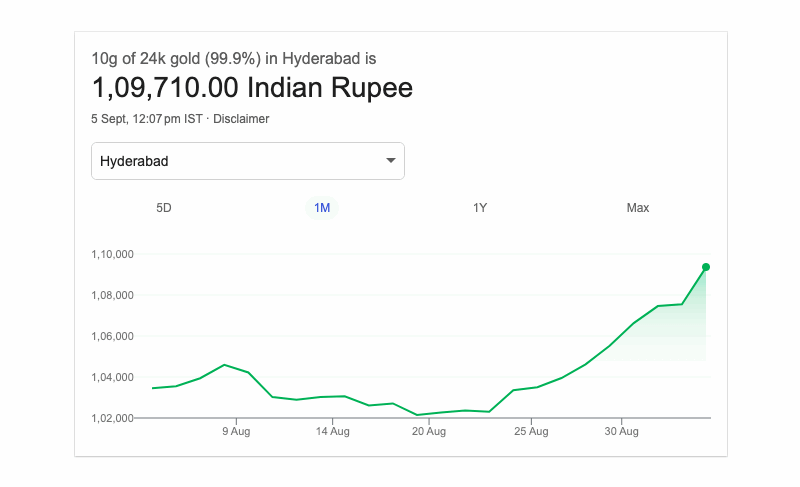The width and height of the screenshot is (800, 487).
Task: Click the 9 Aug axis label
Action: [x=236, y=432]
